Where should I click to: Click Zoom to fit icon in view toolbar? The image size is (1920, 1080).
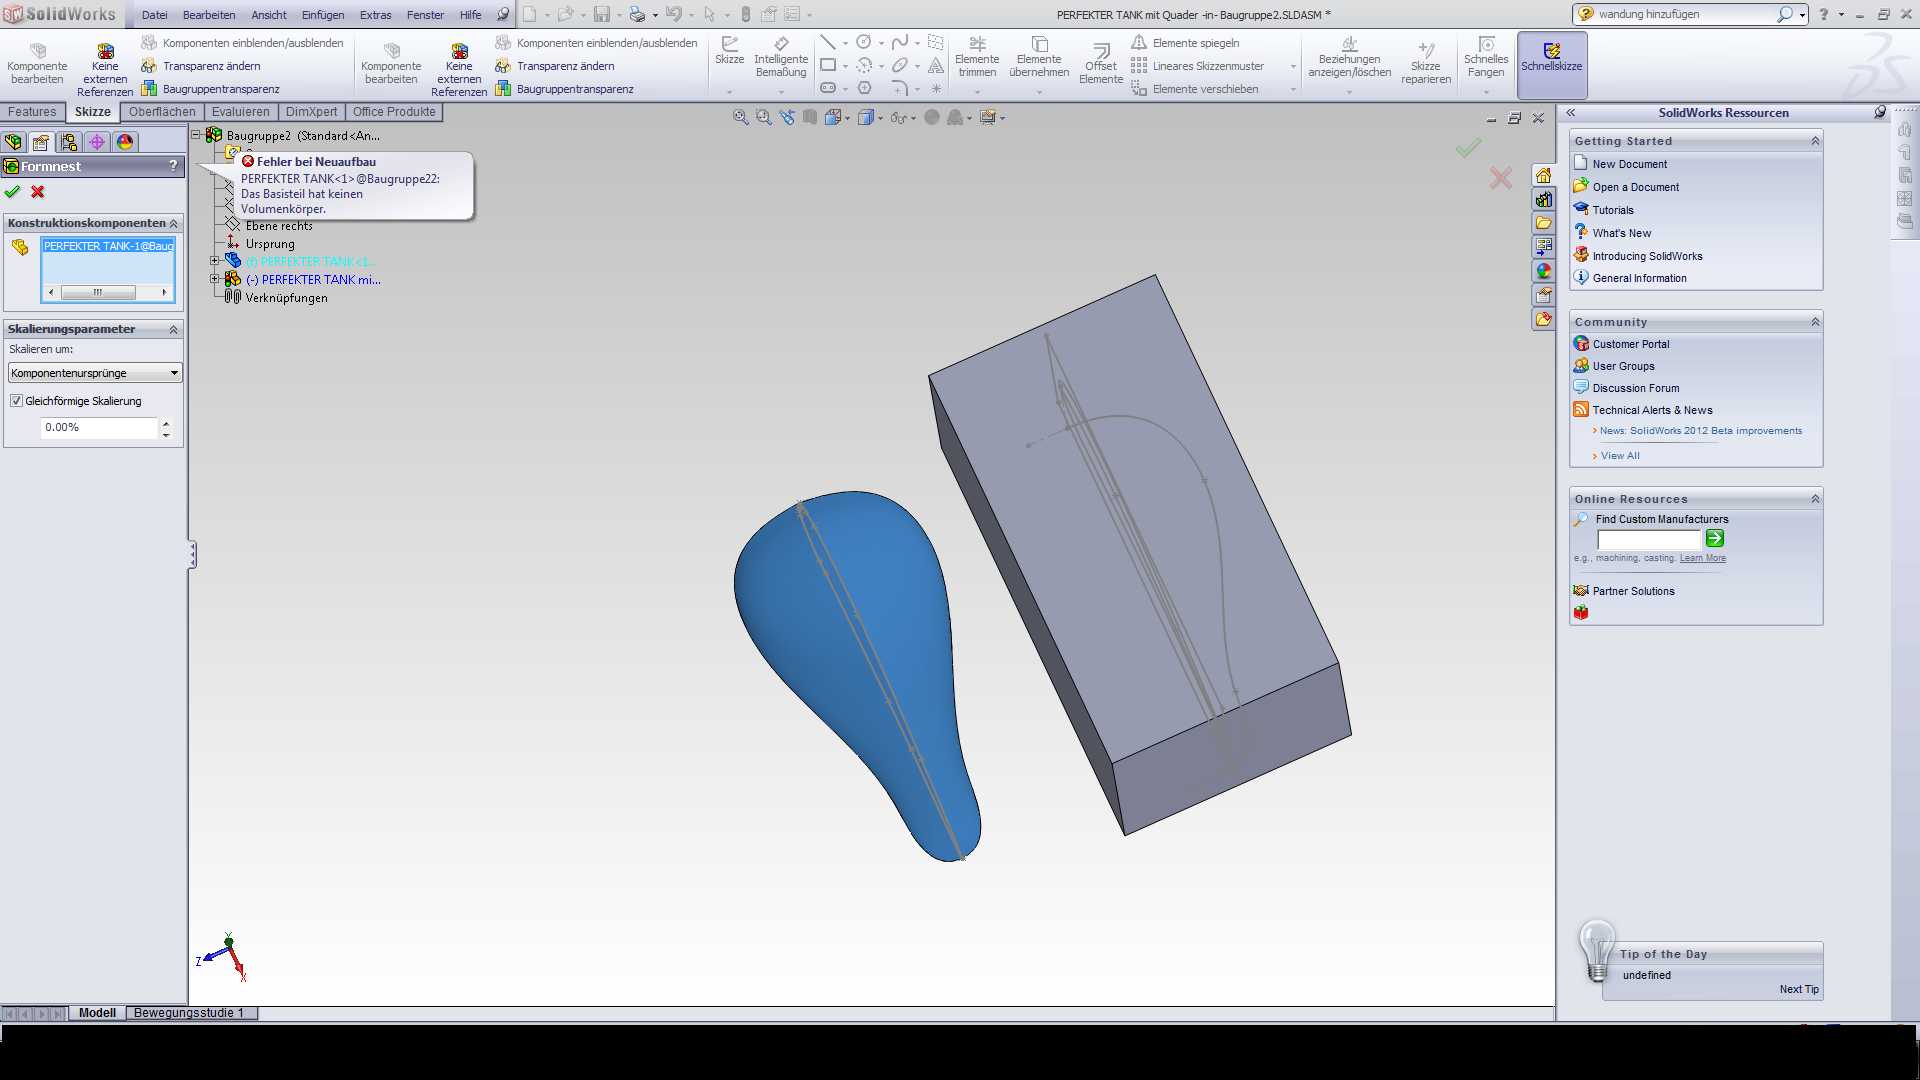[741, 117]
